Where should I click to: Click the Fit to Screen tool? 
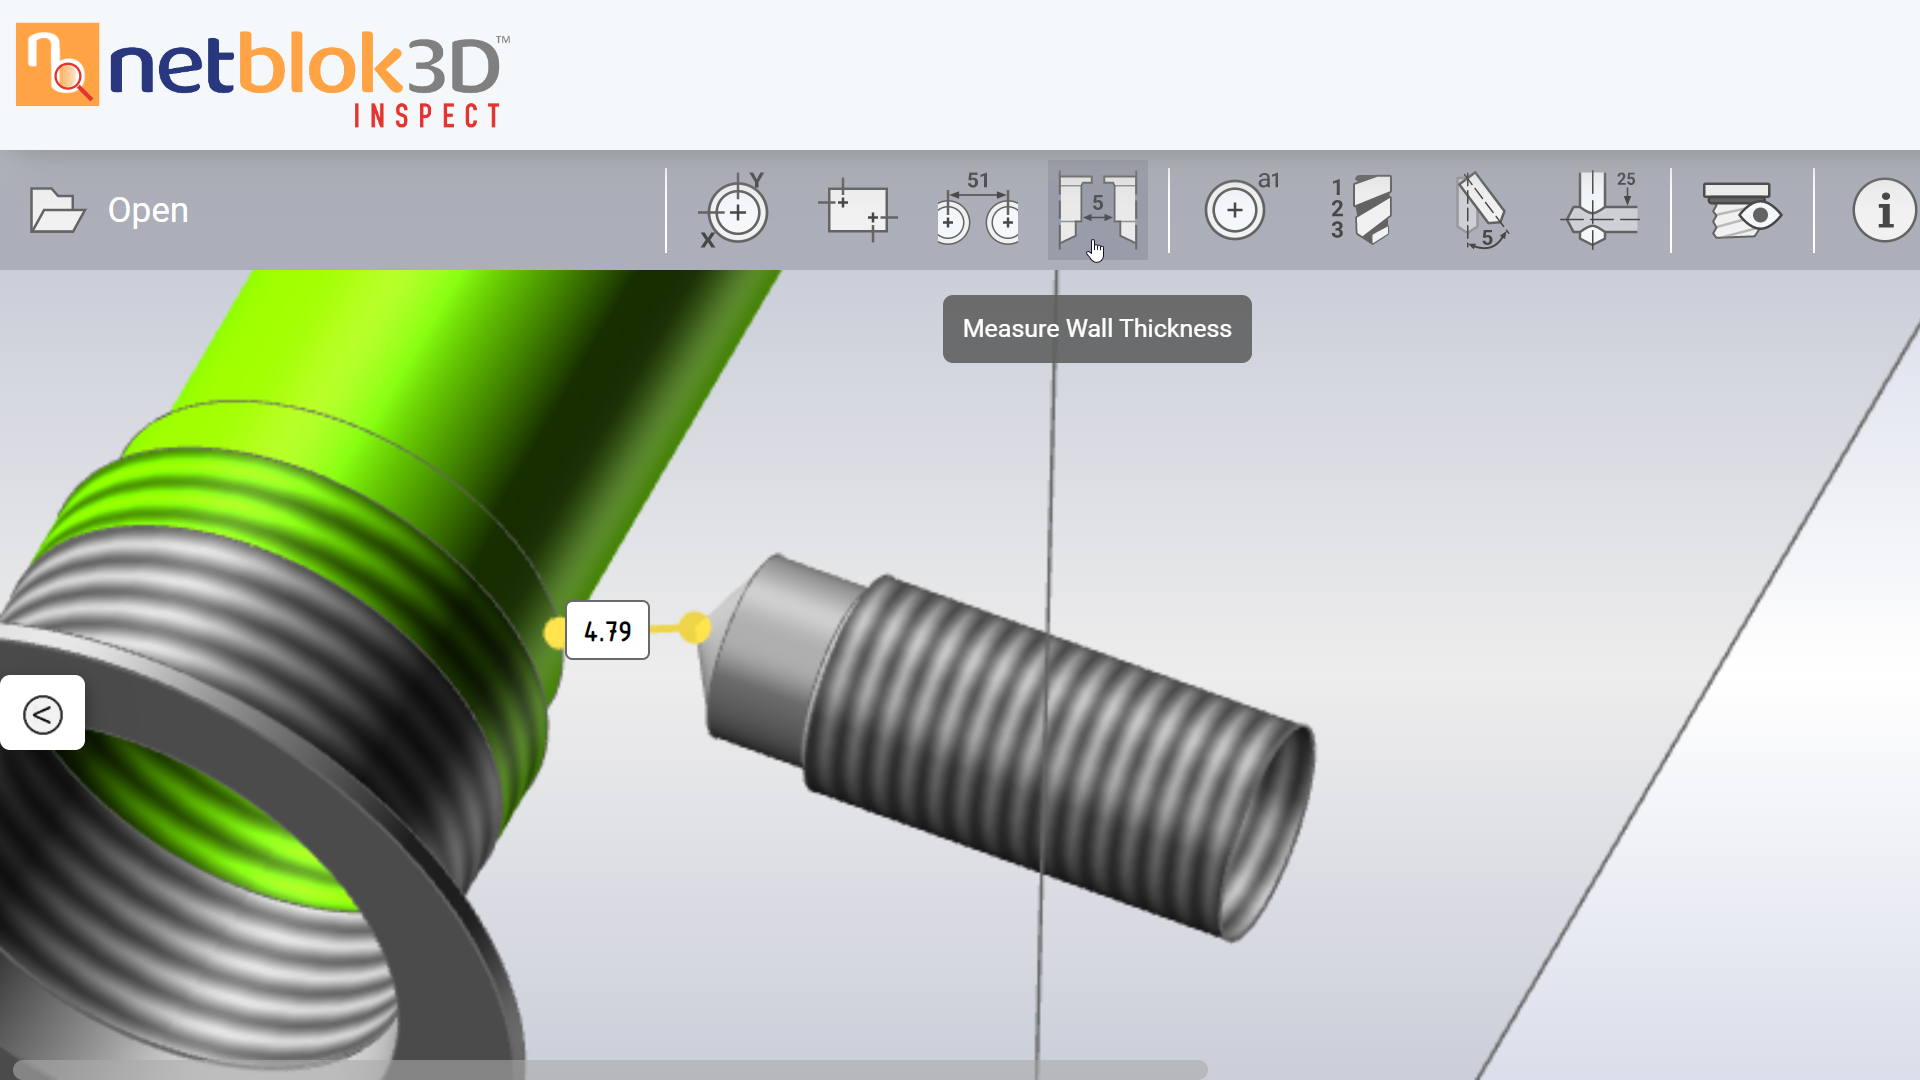[x=856, y=210]
